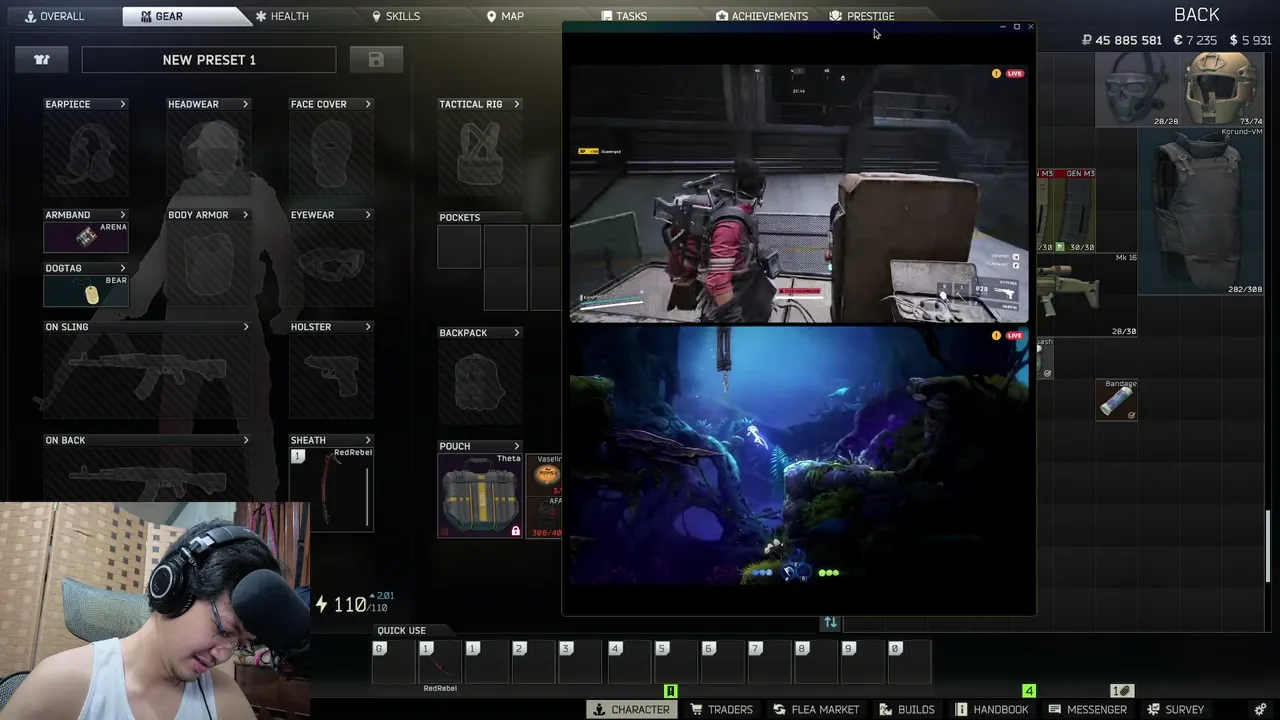The height and width of the screenshot is (720, 1280).
Task: Select the tan helmet in stash
Action: [1220, 90]
